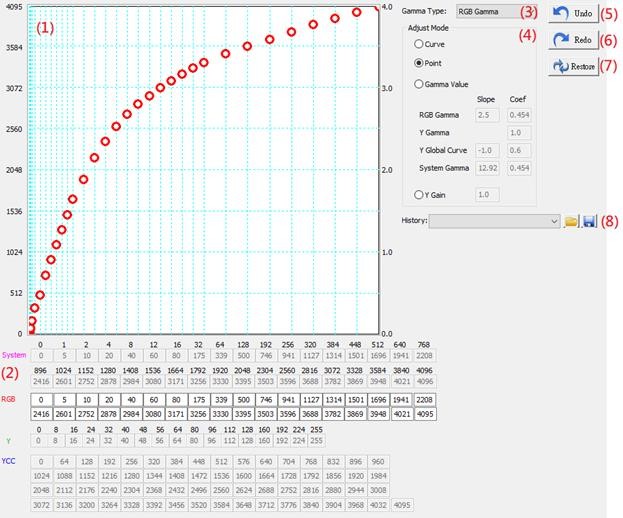Enable the Y Gain radio option

(419, 194)
